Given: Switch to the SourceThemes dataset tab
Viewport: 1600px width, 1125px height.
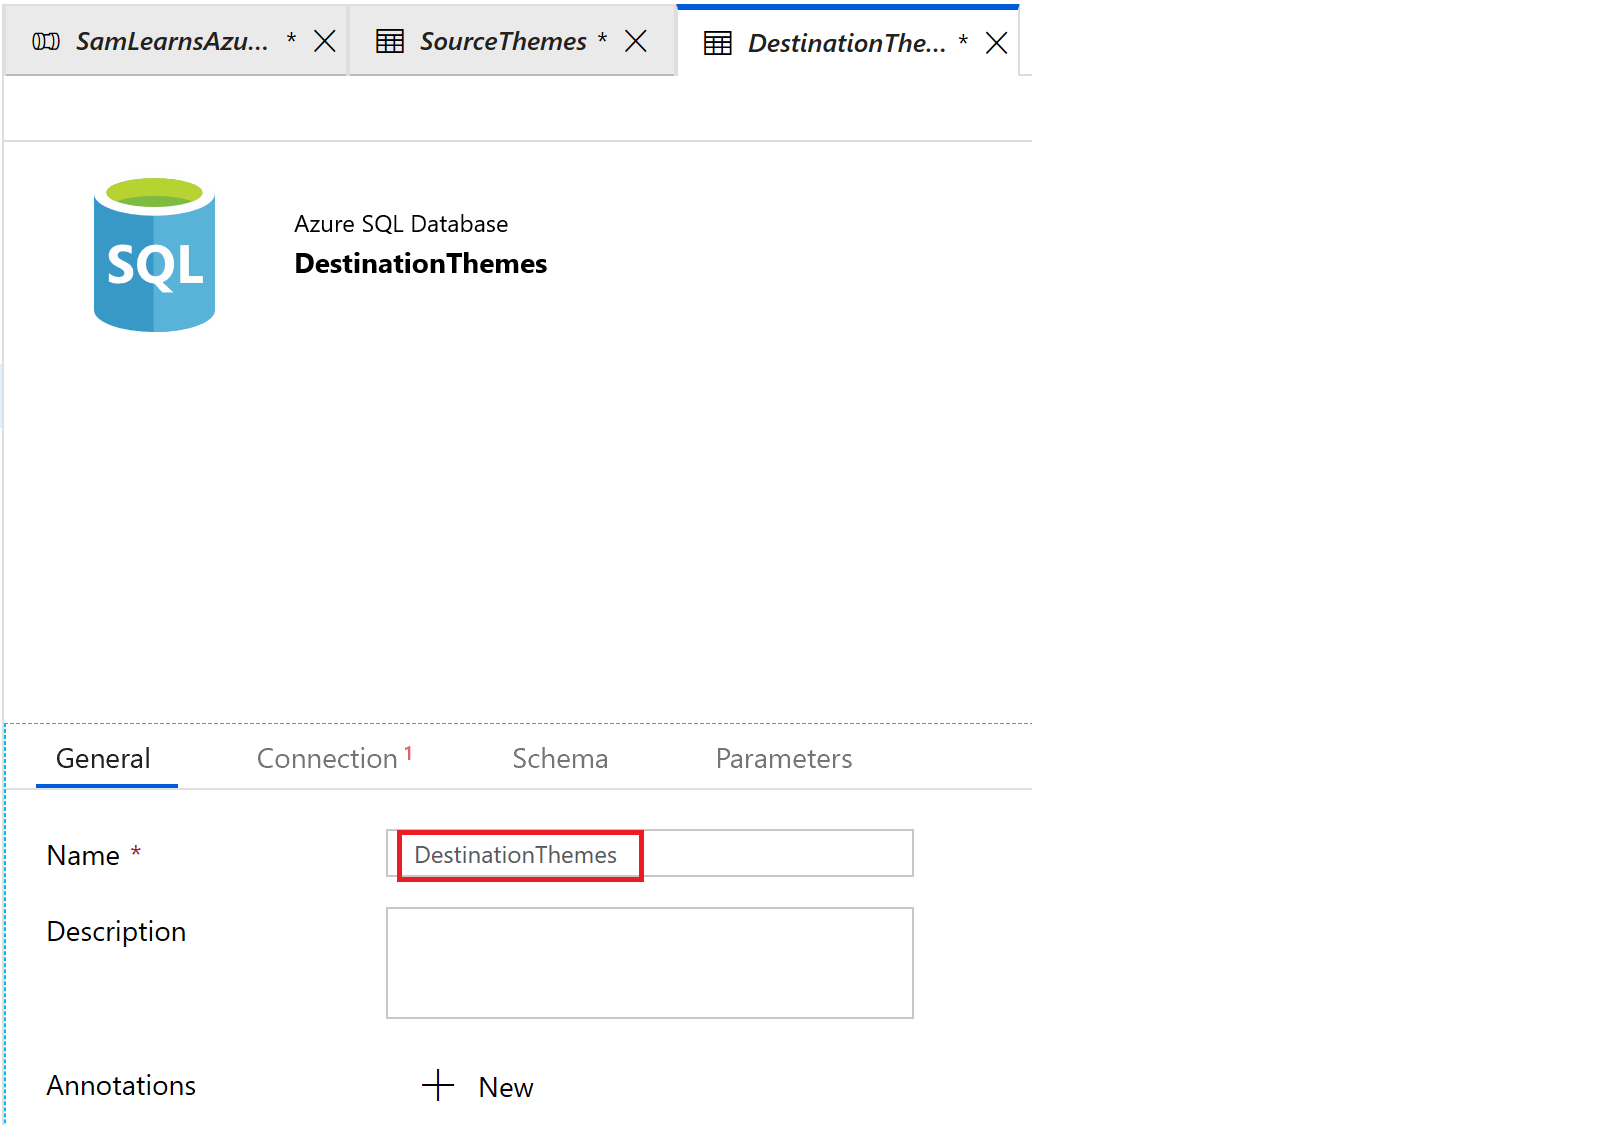Looking at the screenshot, I should [502, 41].
